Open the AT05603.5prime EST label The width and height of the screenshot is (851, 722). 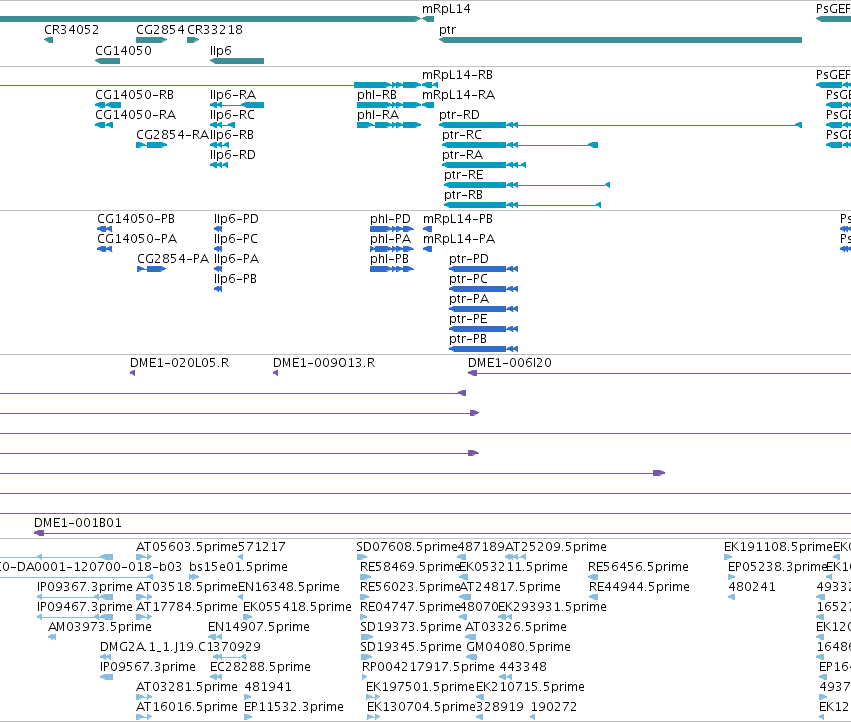(x=187, y=547)
